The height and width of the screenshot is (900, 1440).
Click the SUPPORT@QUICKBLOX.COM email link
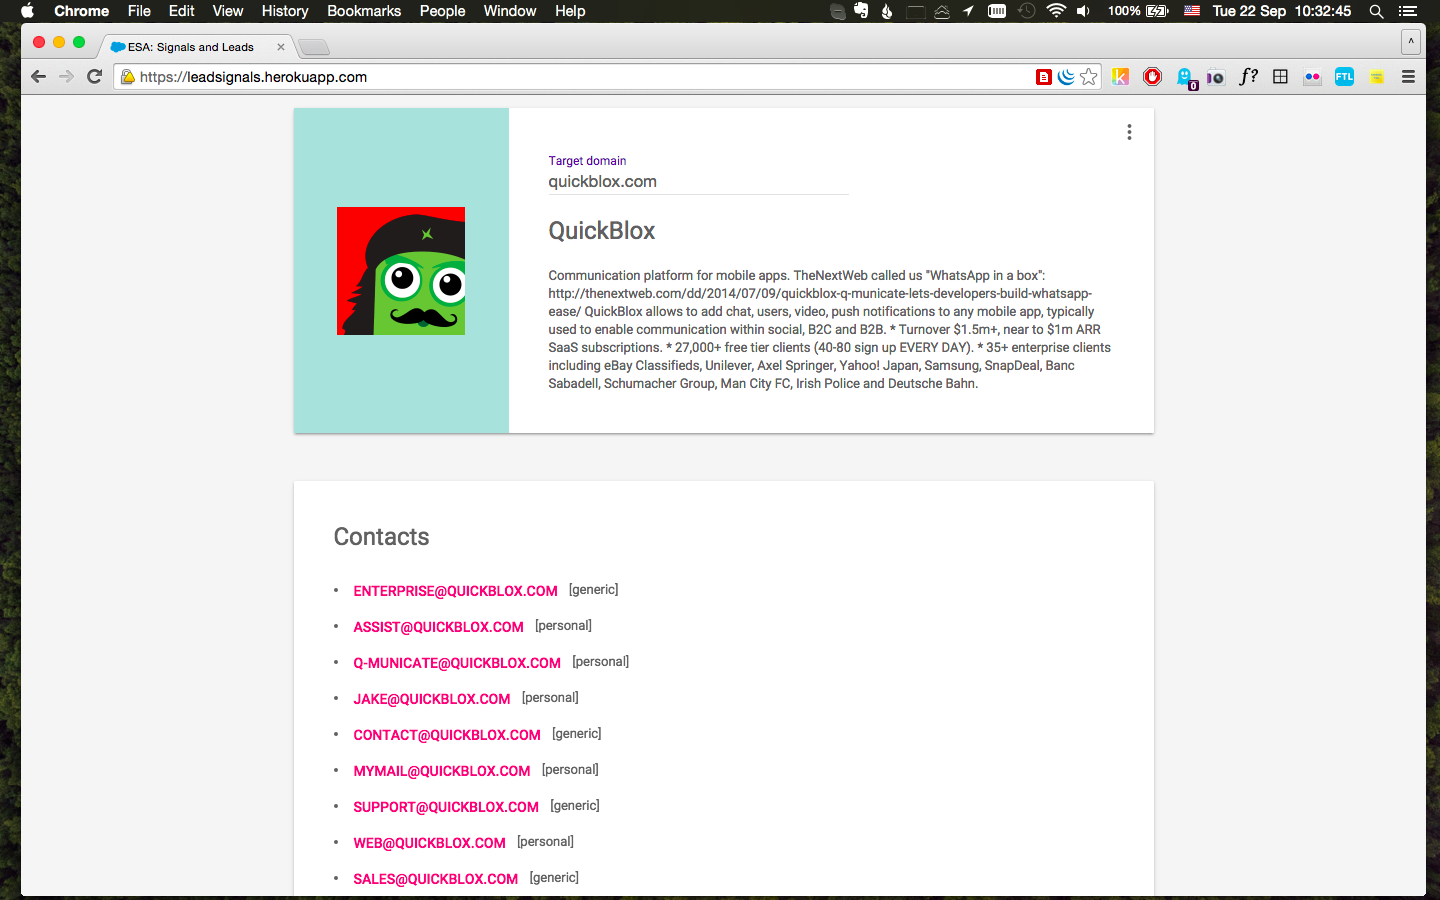446,807
